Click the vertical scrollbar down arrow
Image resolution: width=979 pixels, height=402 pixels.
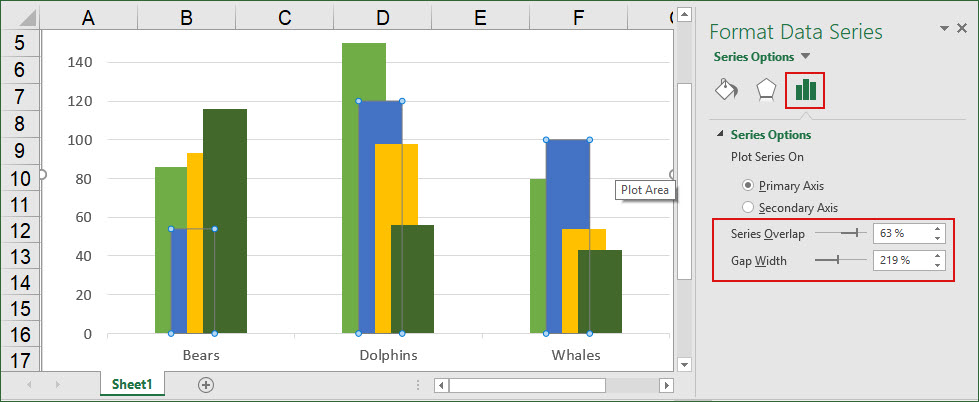pyautogui.click(x=684, y=362)
